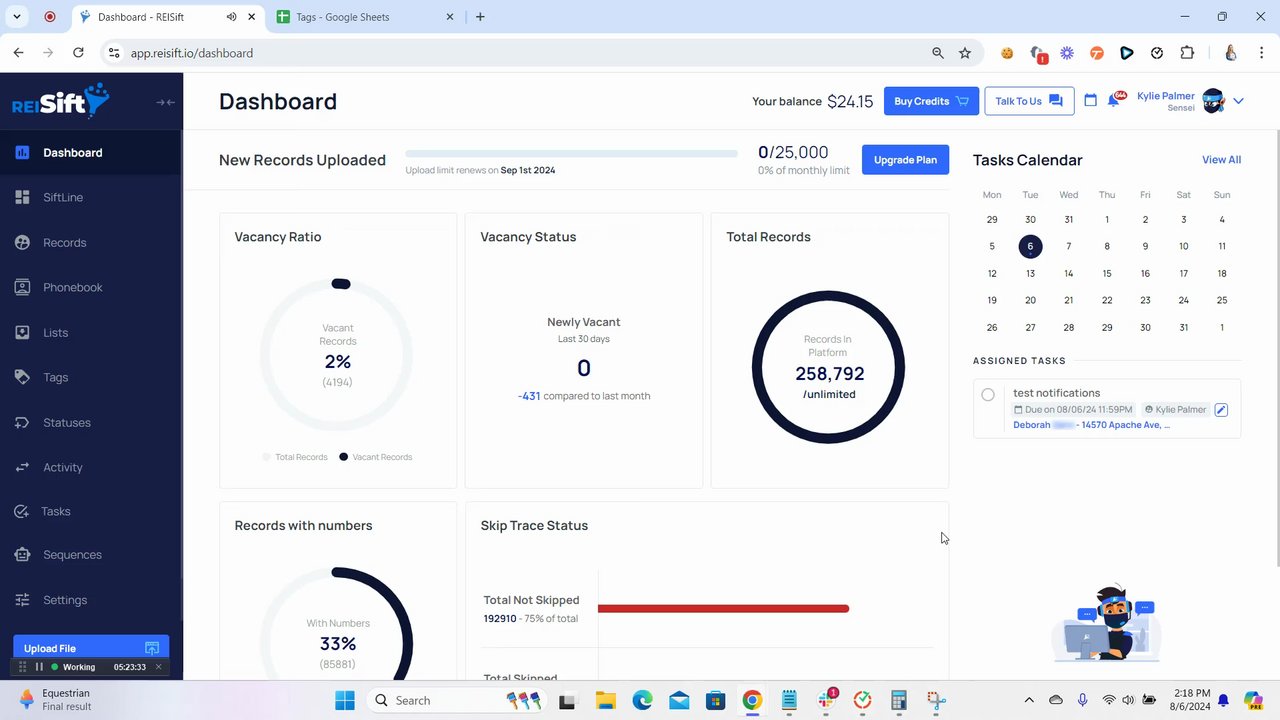Open the Chrome three-dot menu
Screen dimensions: 1280x720
1261,53
